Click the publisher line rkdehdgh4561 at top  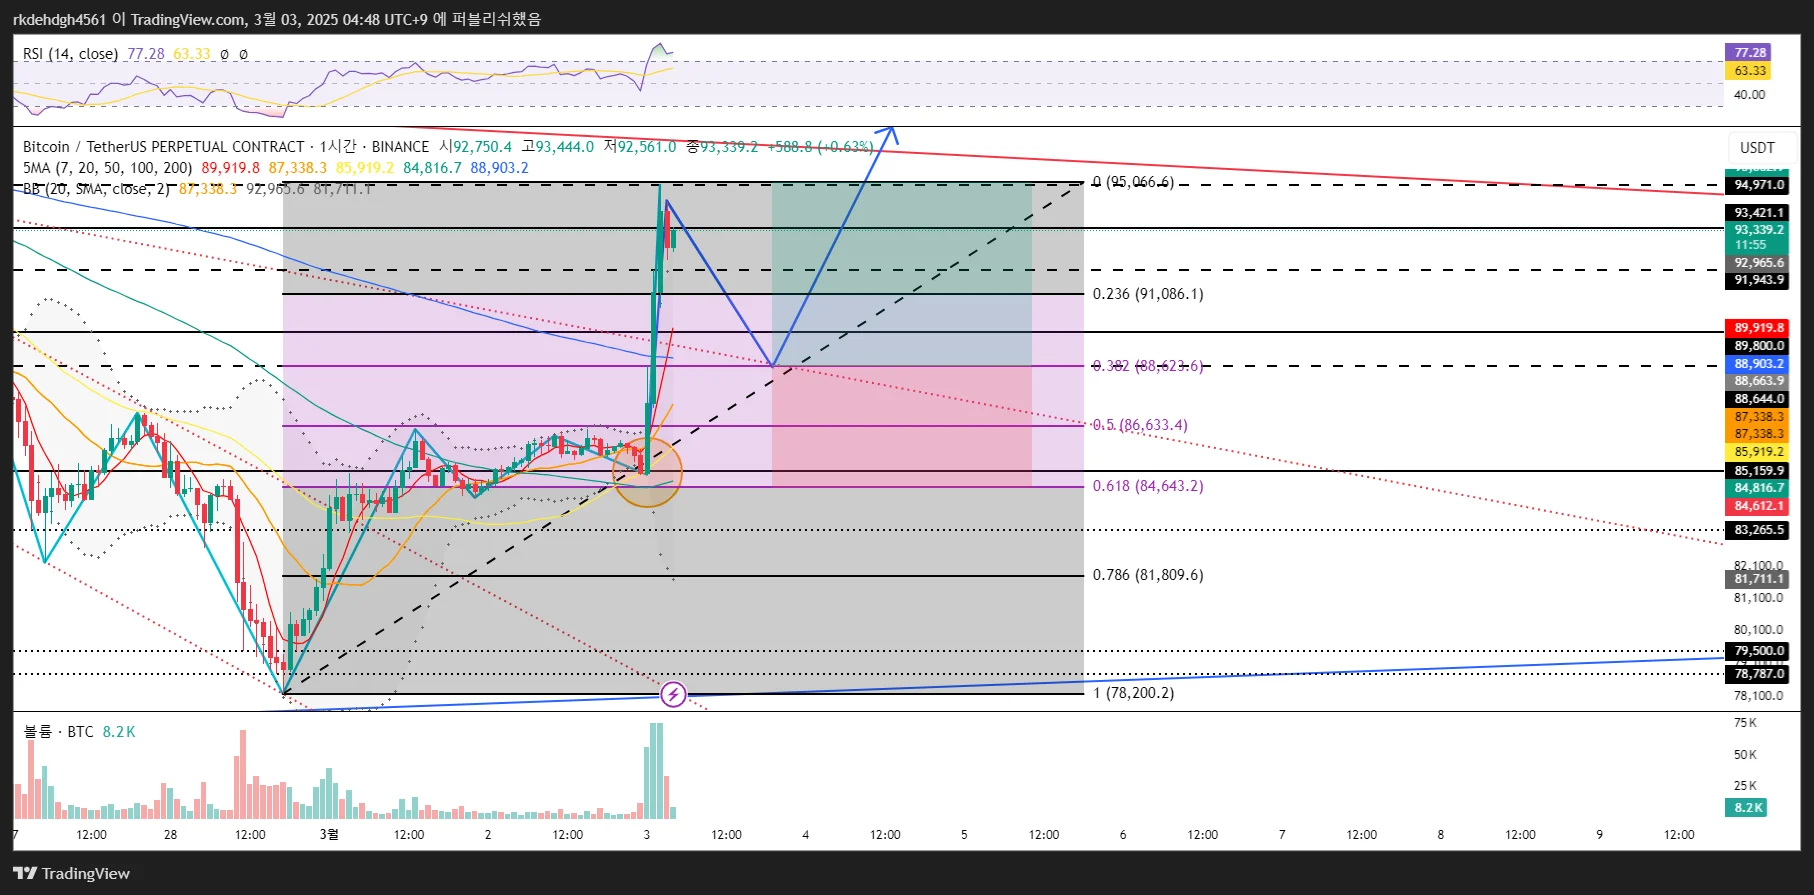pos(277,19)
